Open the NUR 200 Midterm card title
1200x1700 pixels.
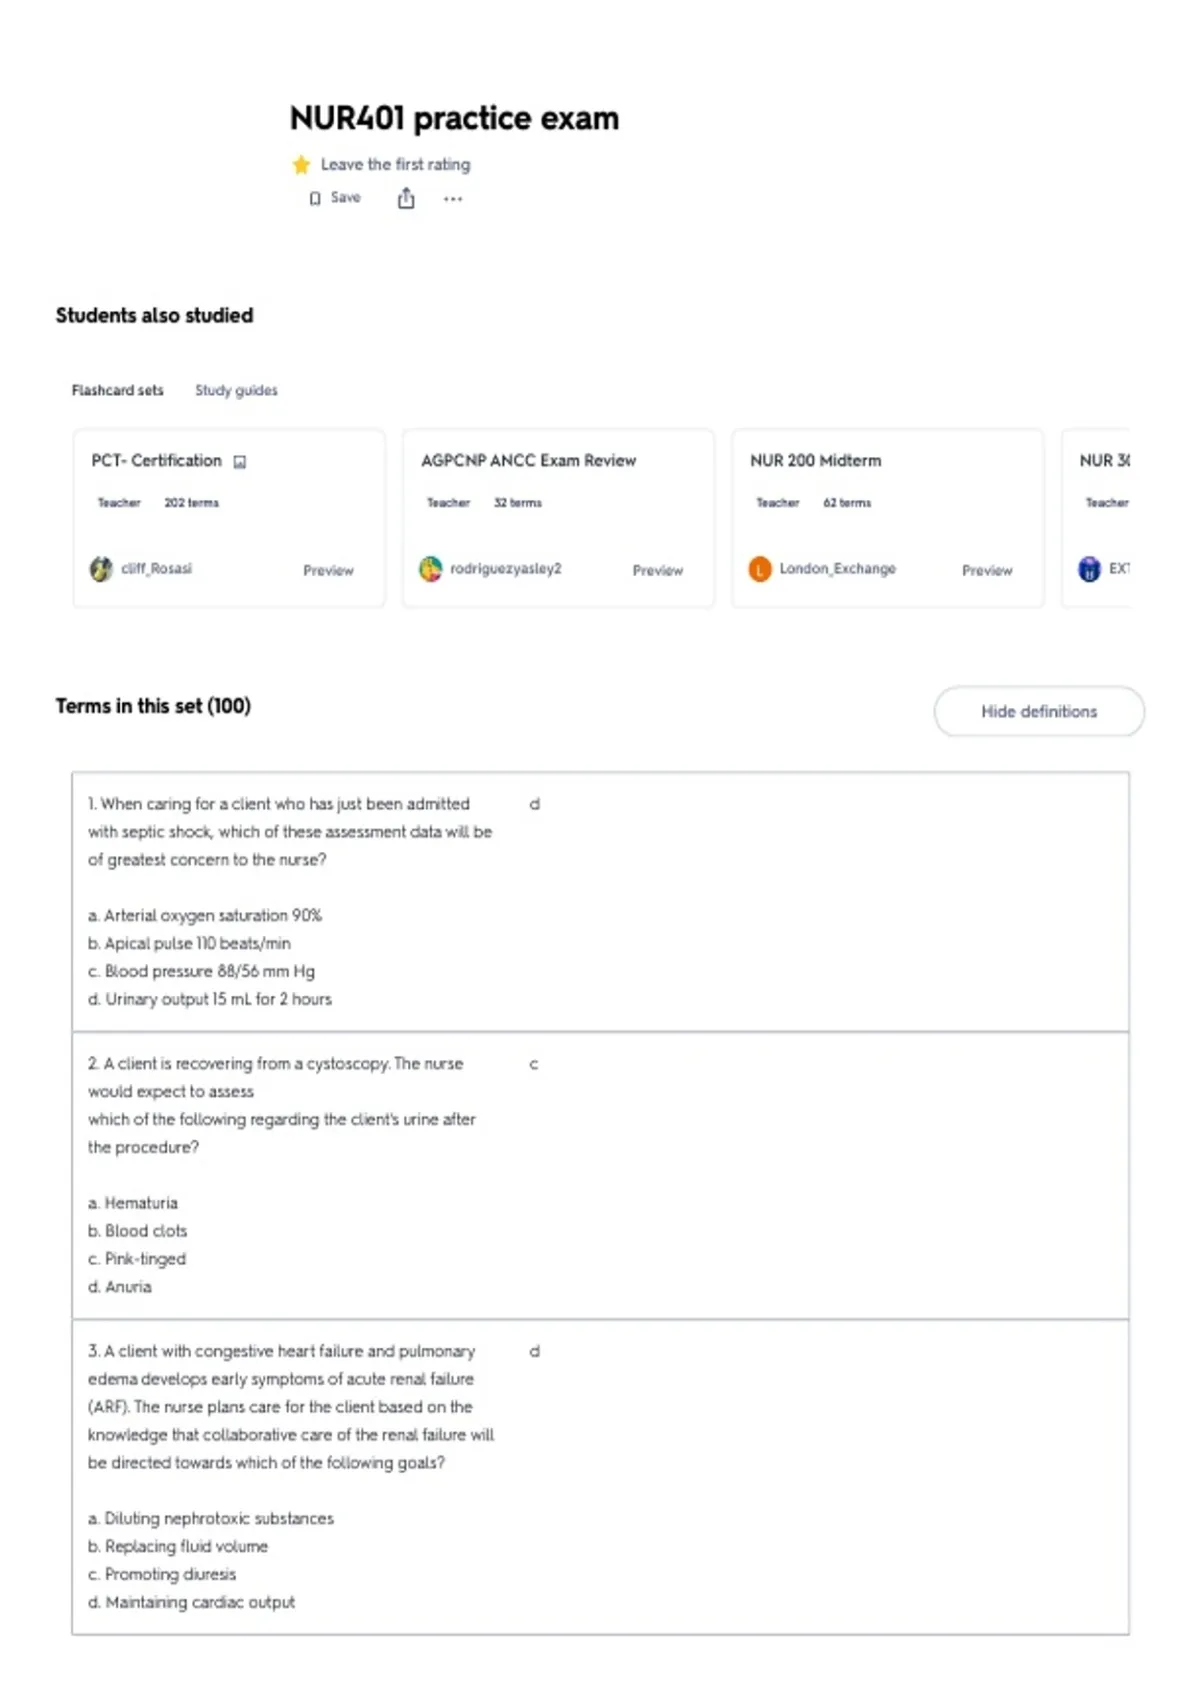click(815, 461)
